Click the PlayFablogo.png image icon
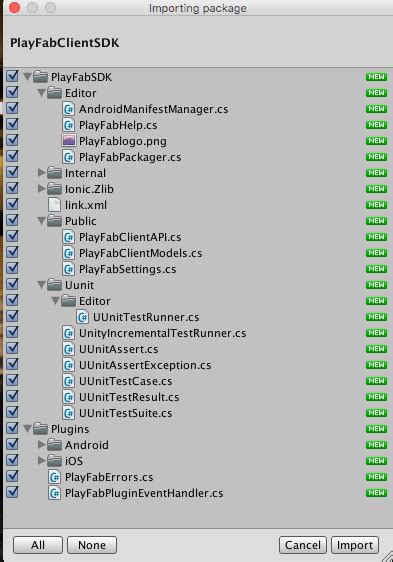The image size is (393, 562). (68, 141)
